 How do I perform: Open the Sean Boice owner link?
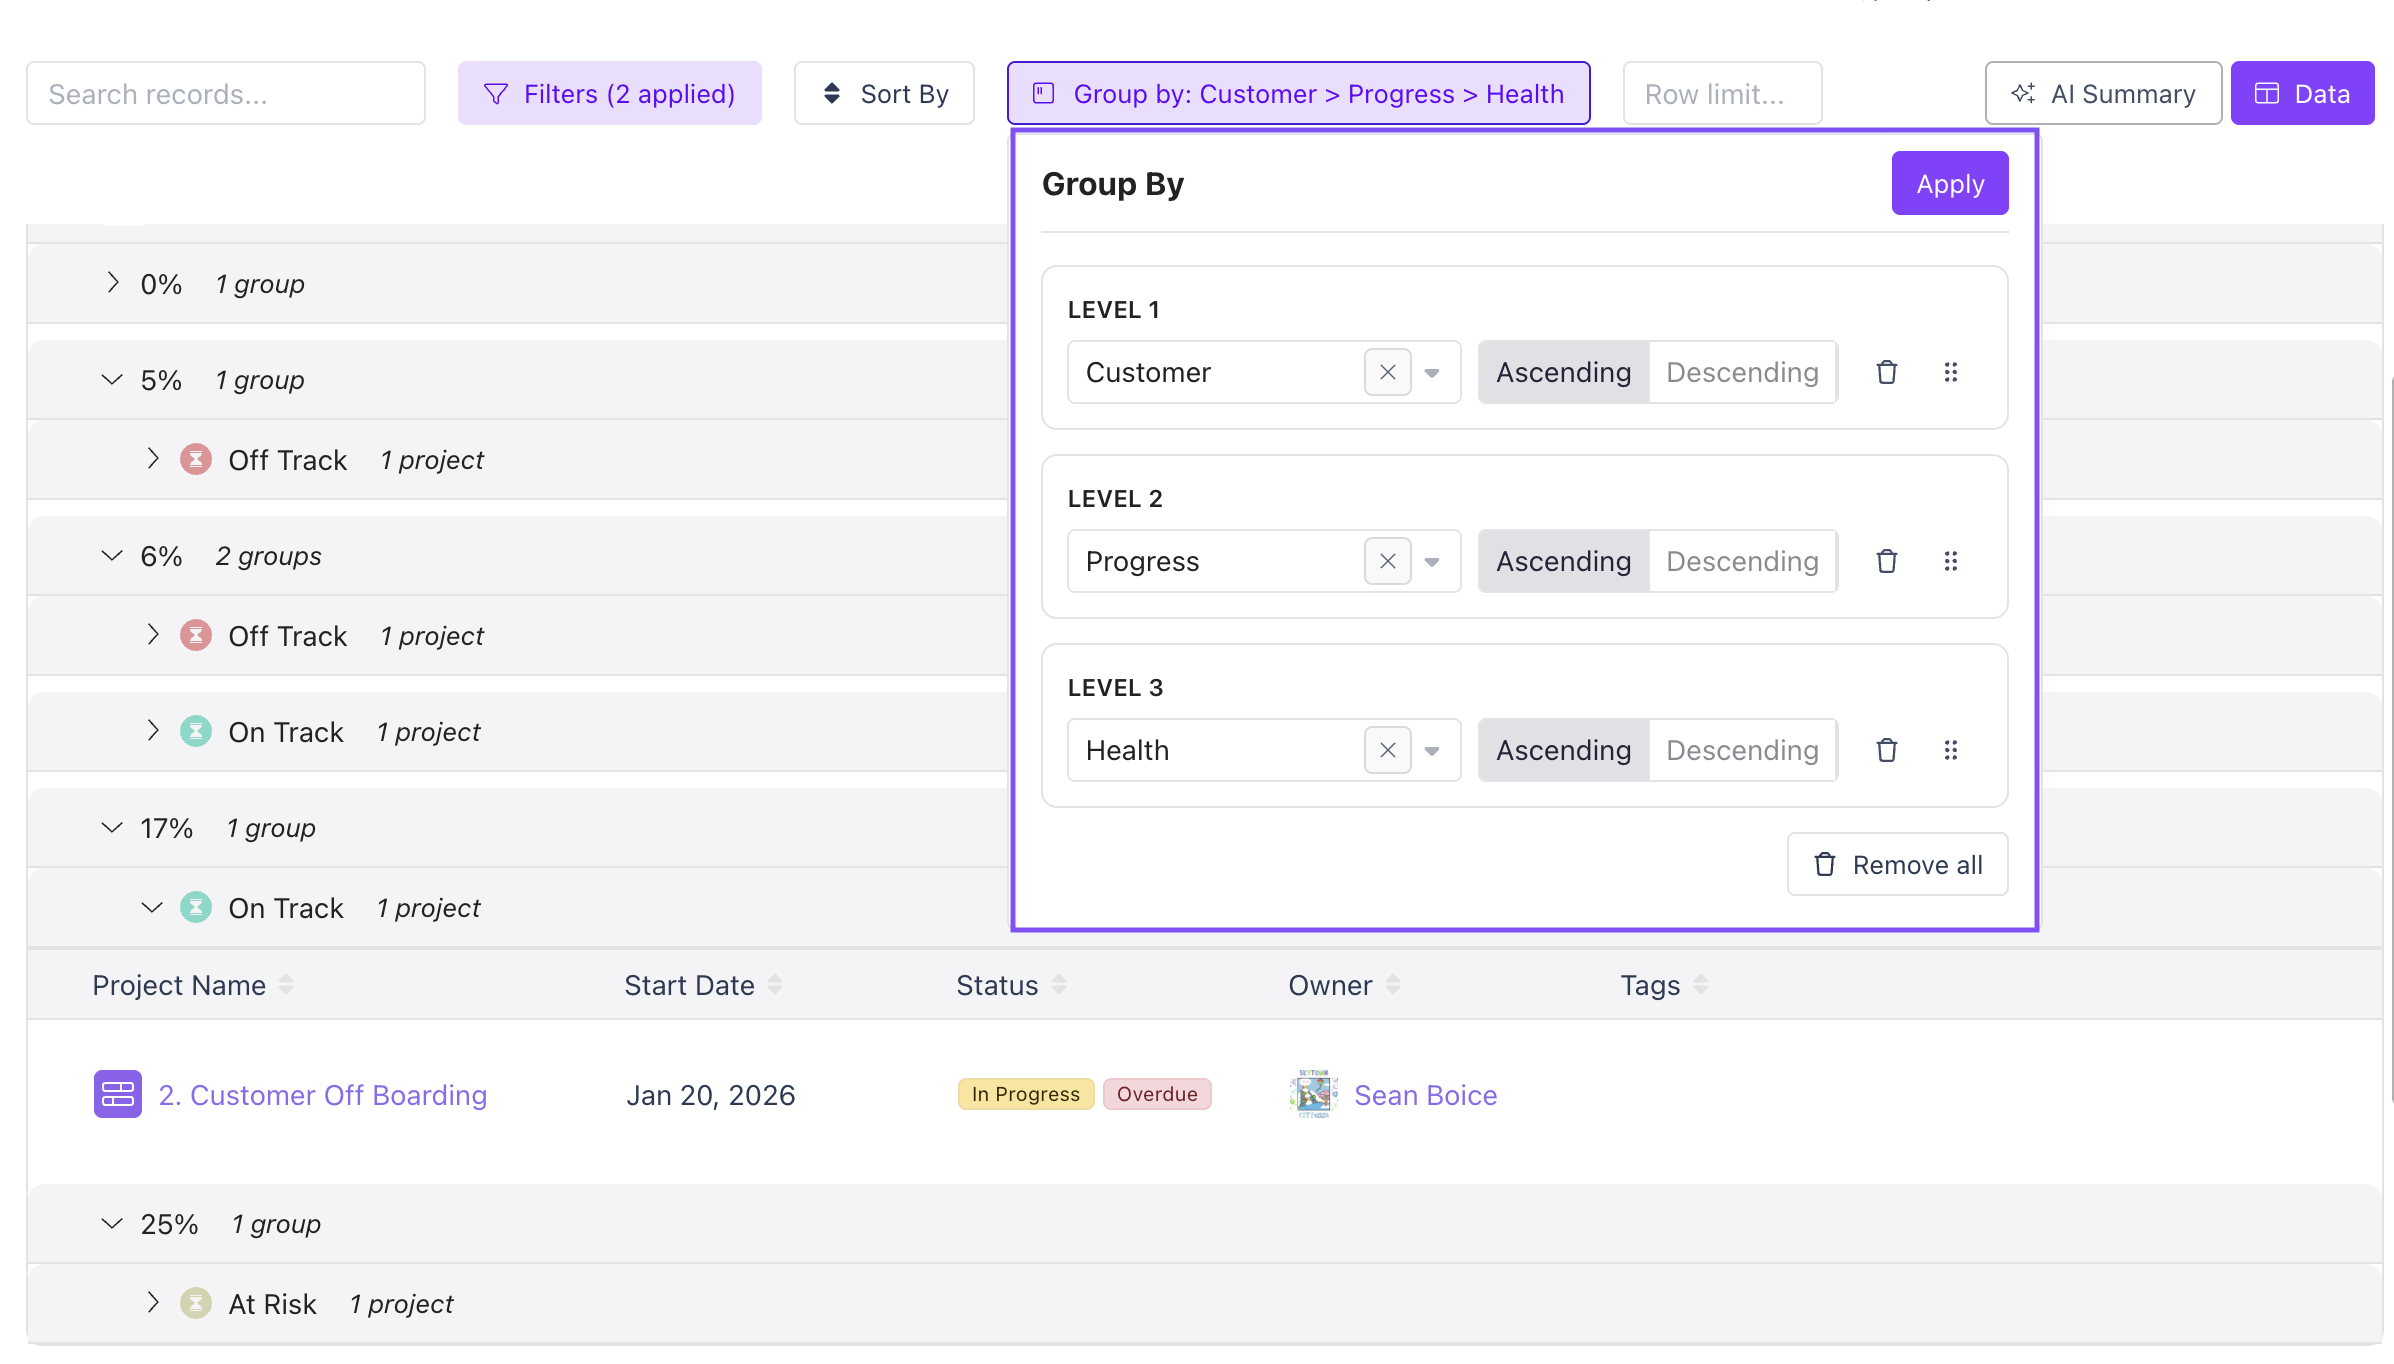coord(1425,1095)
